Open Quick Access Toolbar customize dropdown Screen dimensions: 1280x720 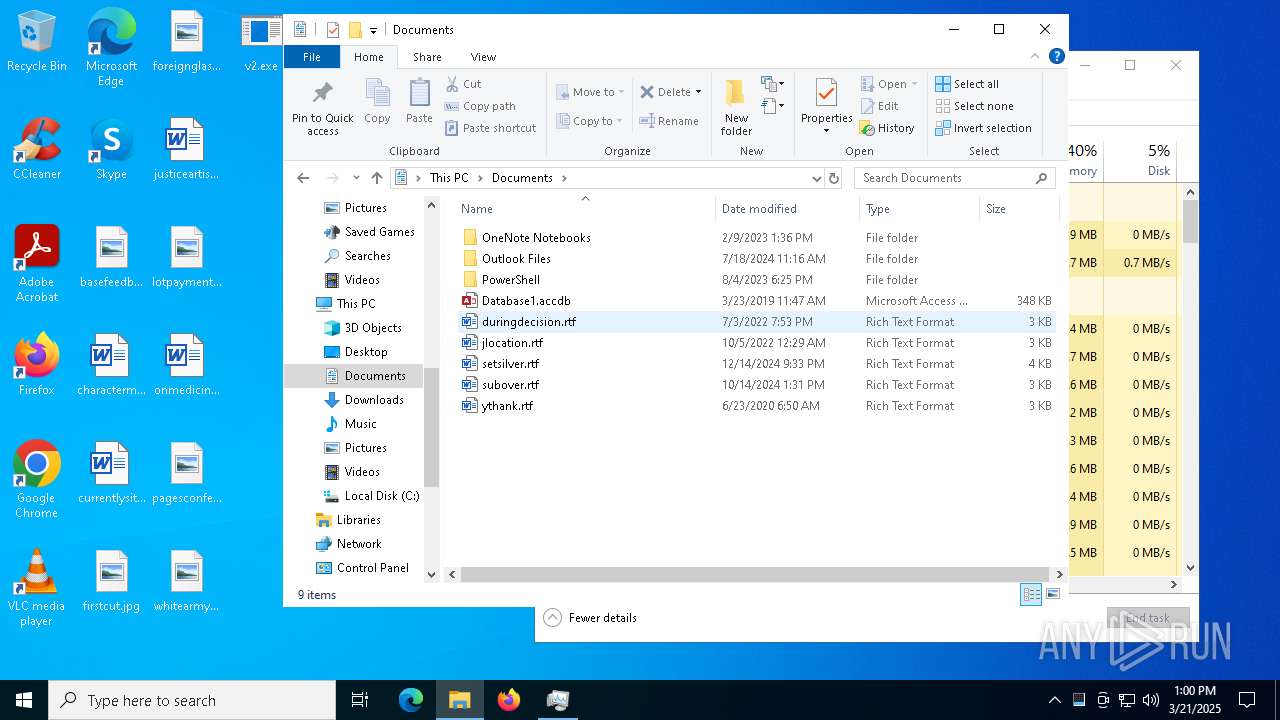(373, 30)
